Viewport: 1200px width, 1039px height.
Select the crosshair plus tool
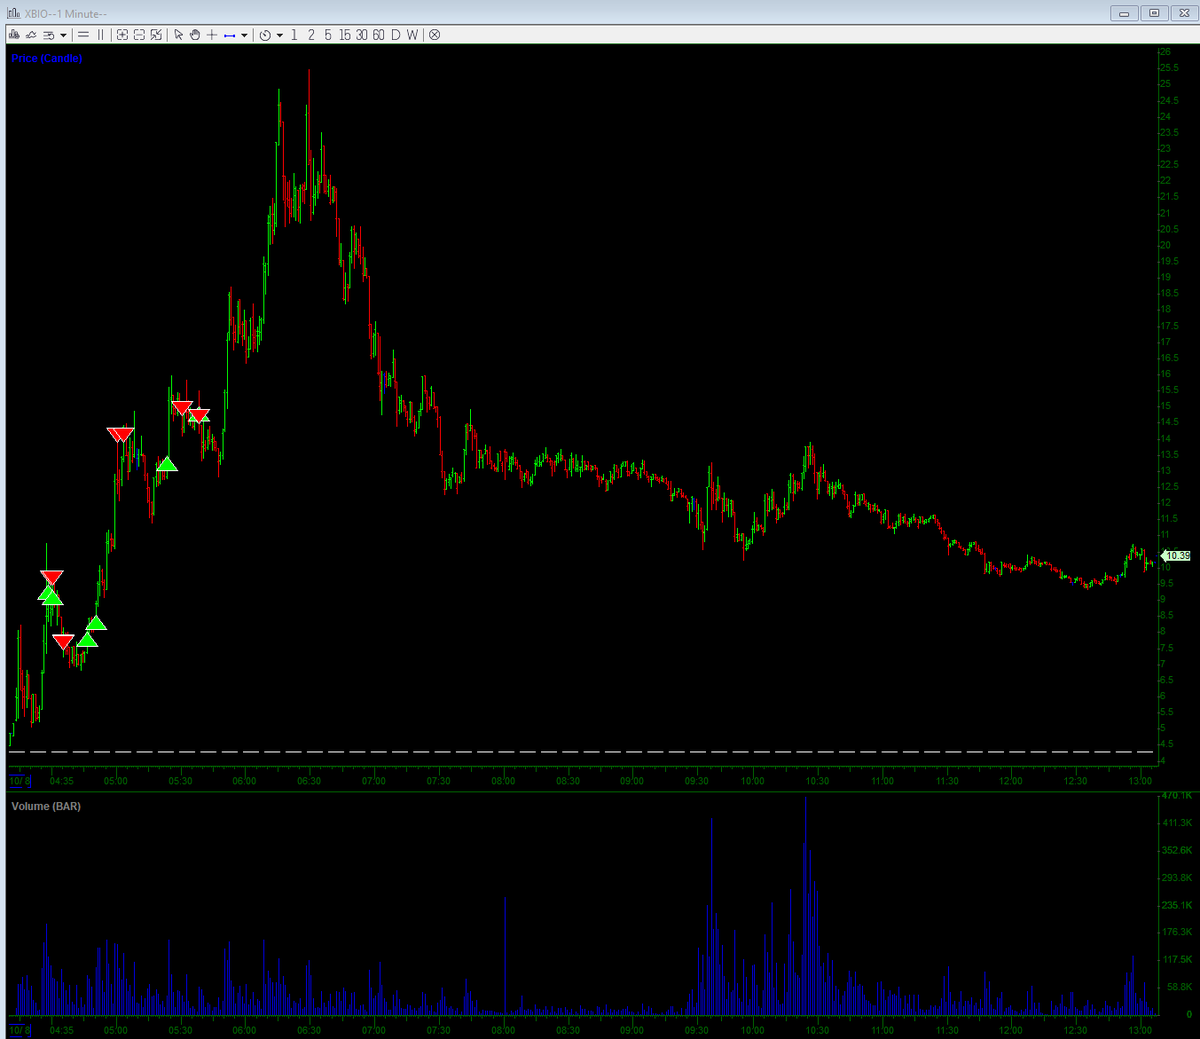(212, 35)
